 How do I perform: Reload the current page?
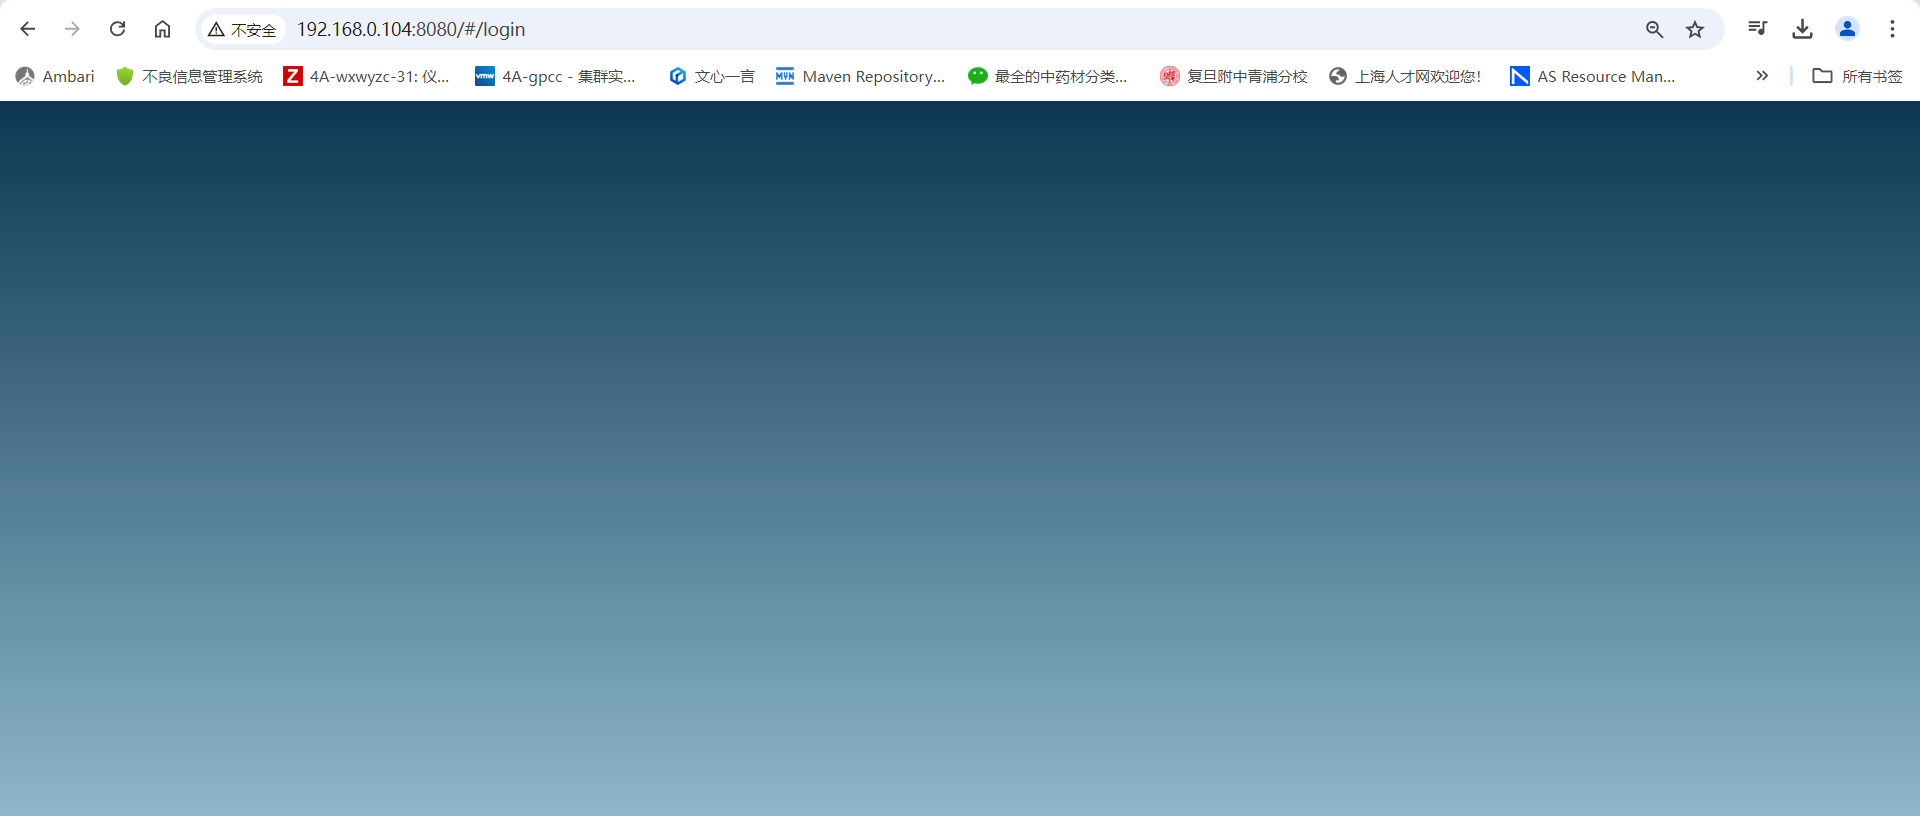click(117, 29)
